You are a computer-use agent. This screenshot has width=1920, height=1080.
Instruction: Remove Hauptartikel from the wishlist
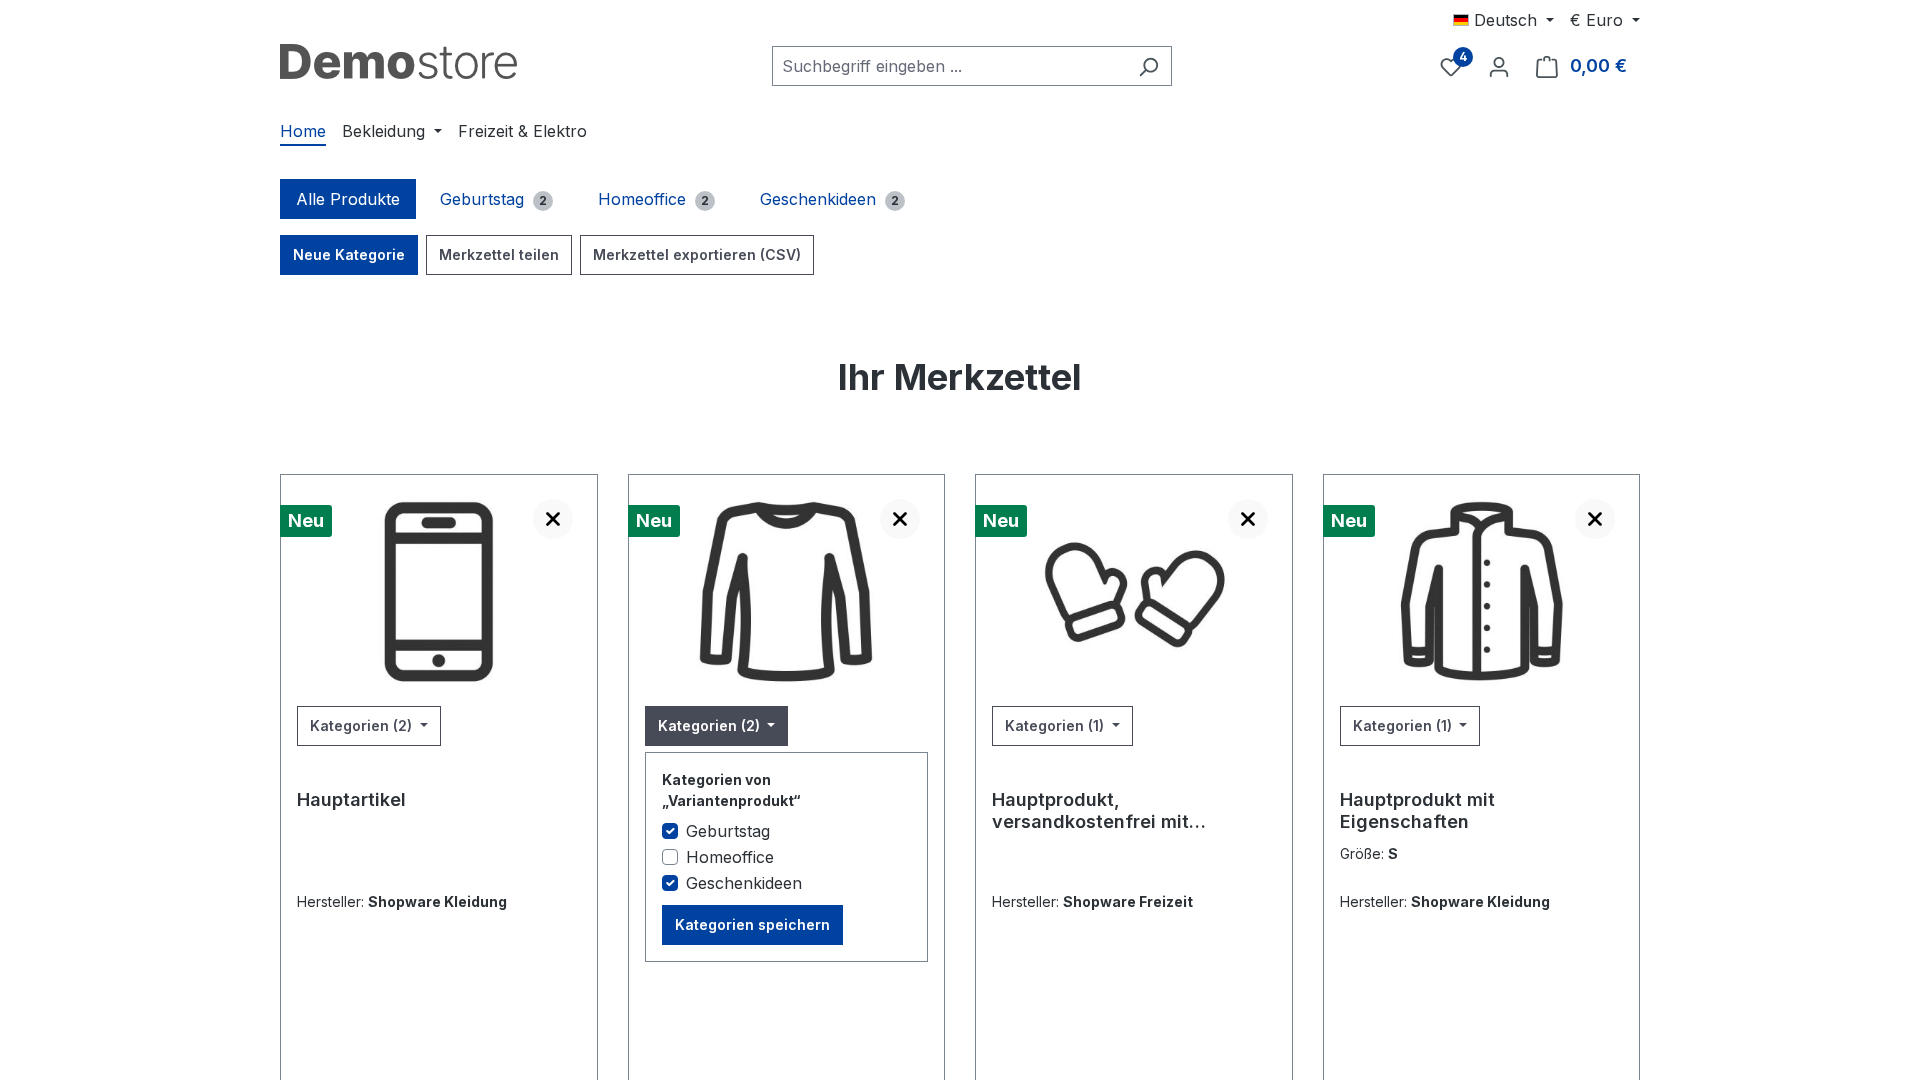coord(553,519)
